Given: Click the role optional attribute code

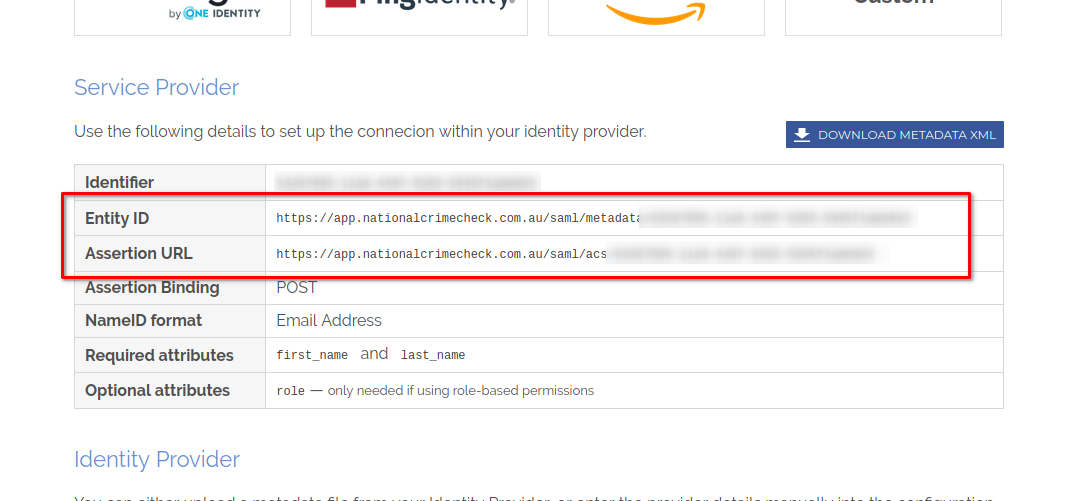Looking at the screenshot, I should 290,391.
